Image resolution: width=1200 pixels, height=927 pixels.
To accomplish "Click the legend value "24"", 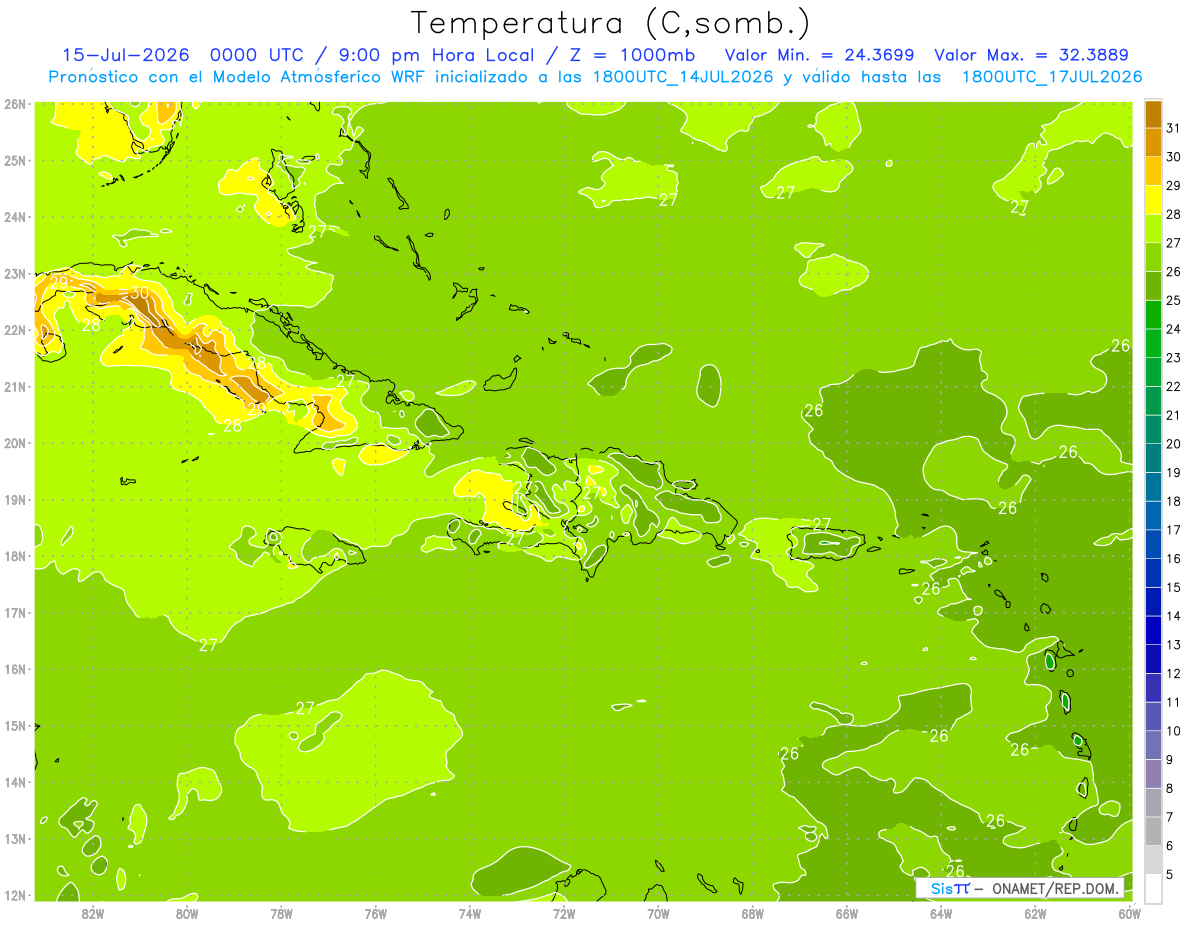I will pos(1173,329).
